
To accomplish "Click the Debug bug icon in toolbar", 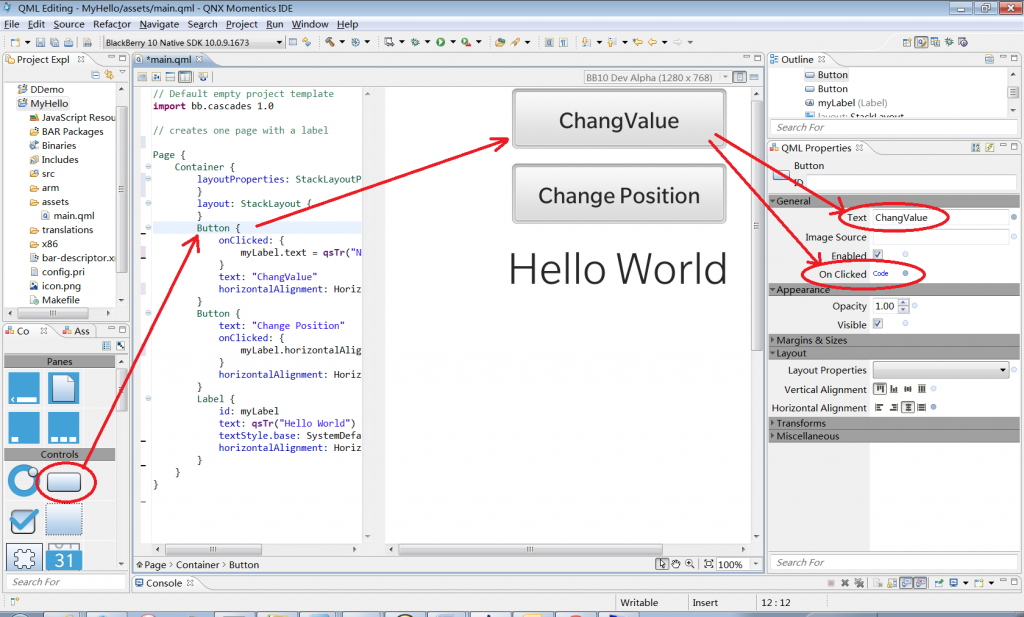I will [x=415, y=42].
